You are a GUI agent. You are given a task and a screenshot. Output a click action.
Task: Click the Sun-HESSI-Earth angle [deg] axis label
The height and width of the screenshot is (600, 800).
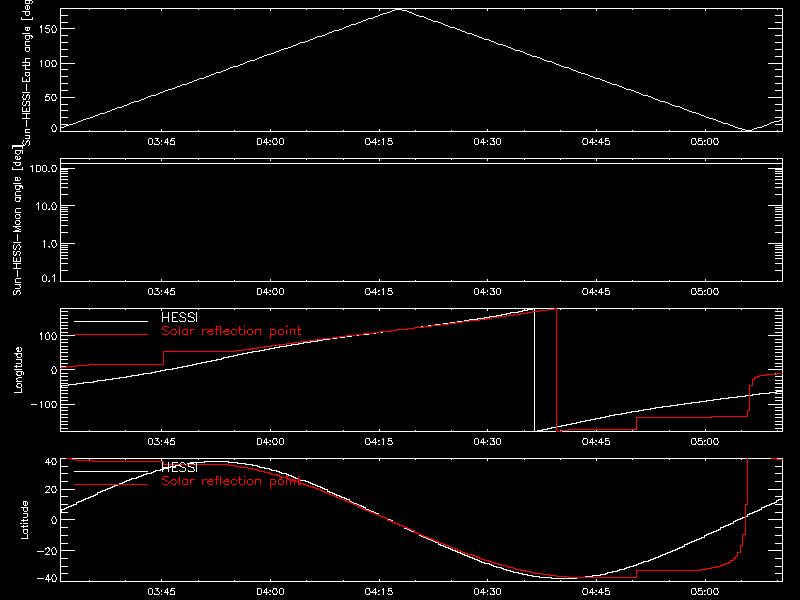[x=27, y=72]
